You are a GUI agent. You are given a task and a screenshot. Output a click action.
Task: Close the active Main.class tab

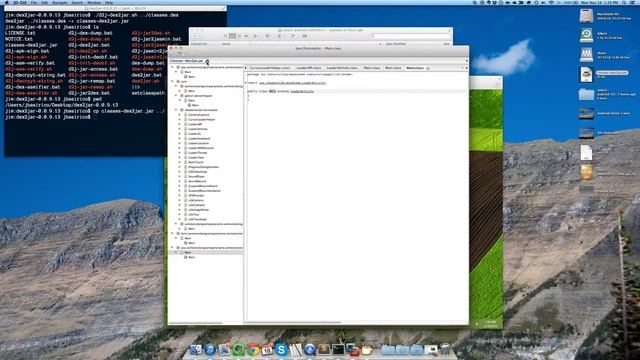point(428,68)
